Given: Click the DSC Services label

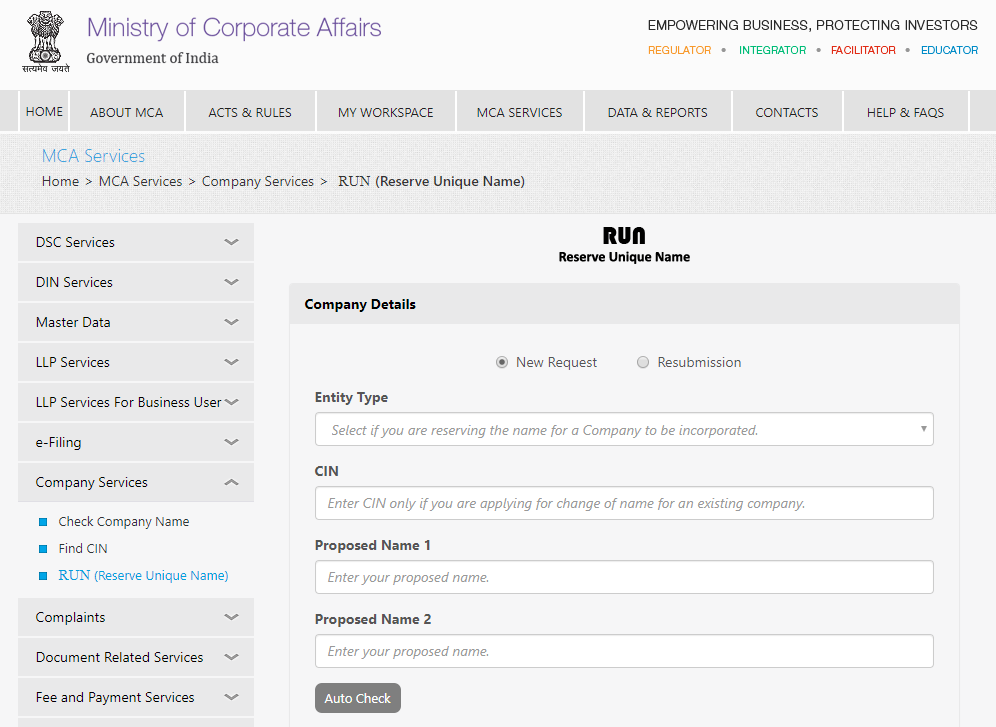Looking at the screenshot, I should [75, 243].
